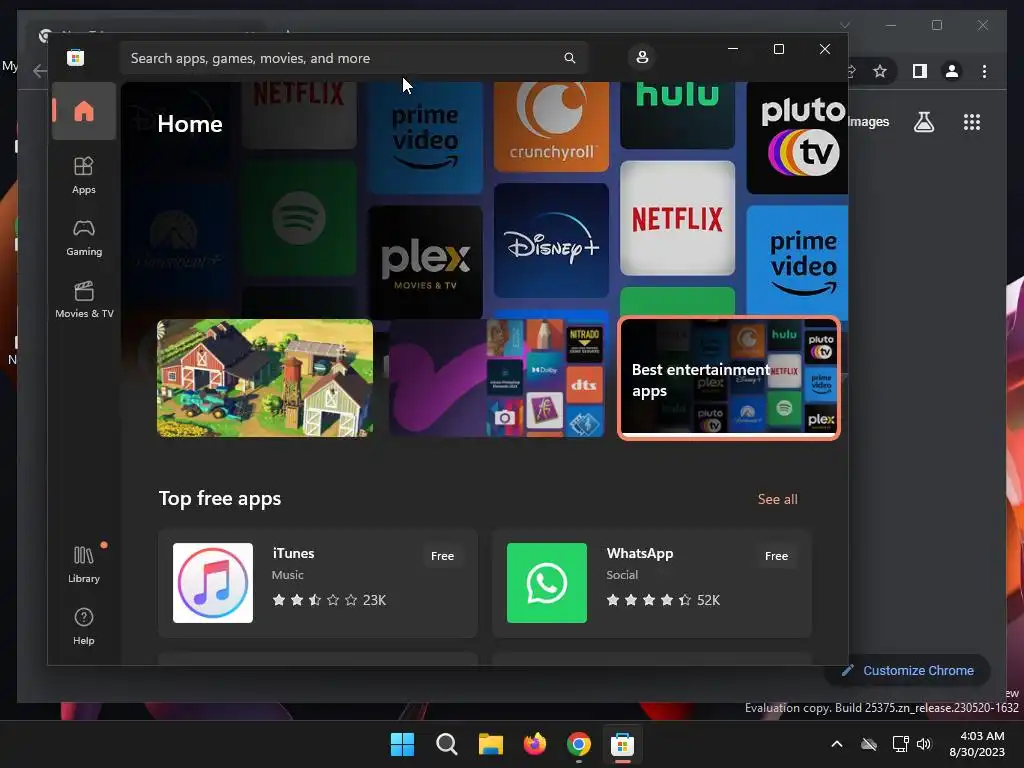The image size is (1024, 768).
Task: Bookmark the page with Chrome's star icon
Action: [x=880, y=71]
